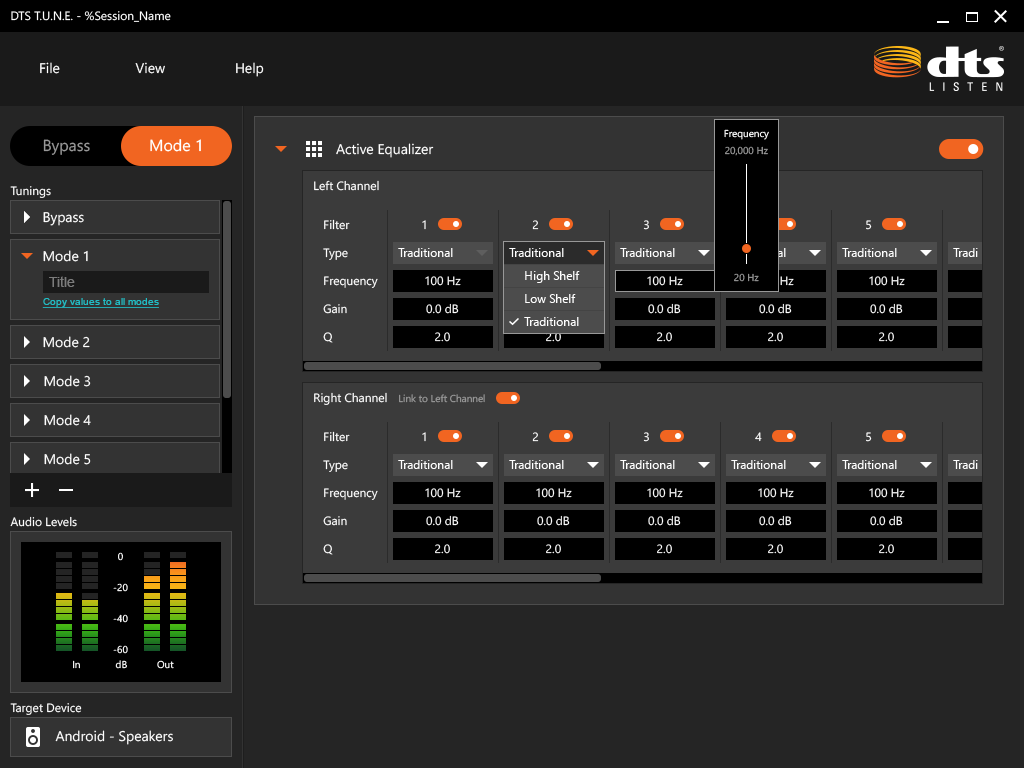Image resolution: width=1024 pixels, height=768 pixels.
Task: Open the Help menu
Action: (x=249, y=69)
